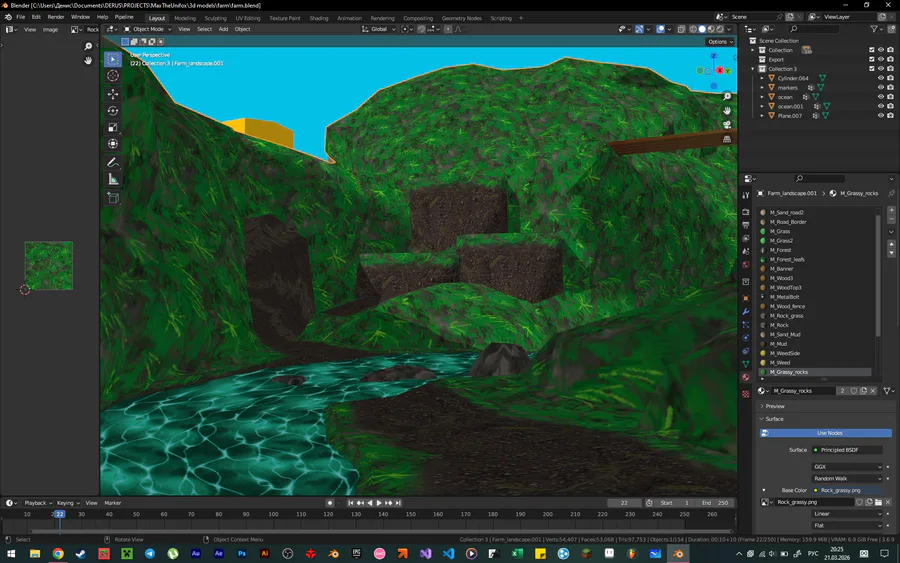Click the Base Color Rock_grassy.png field
This screenshot has width=900, height=563.
pos(847,490)
